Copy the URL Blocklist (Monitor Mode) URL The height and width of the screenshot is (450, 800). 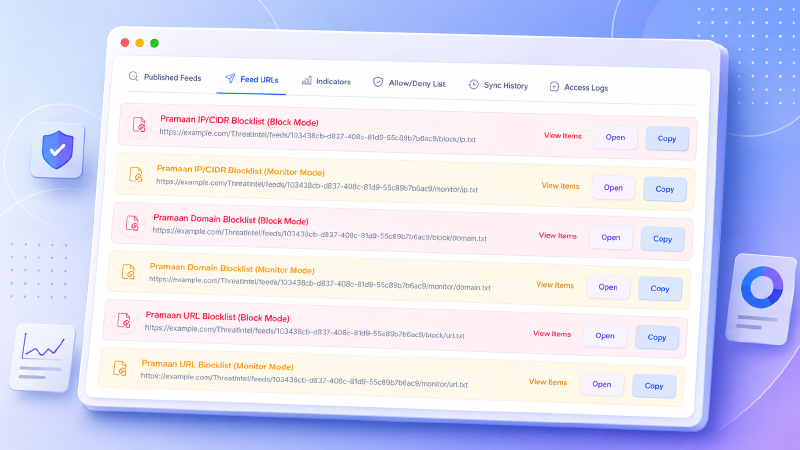click(654, 386)
